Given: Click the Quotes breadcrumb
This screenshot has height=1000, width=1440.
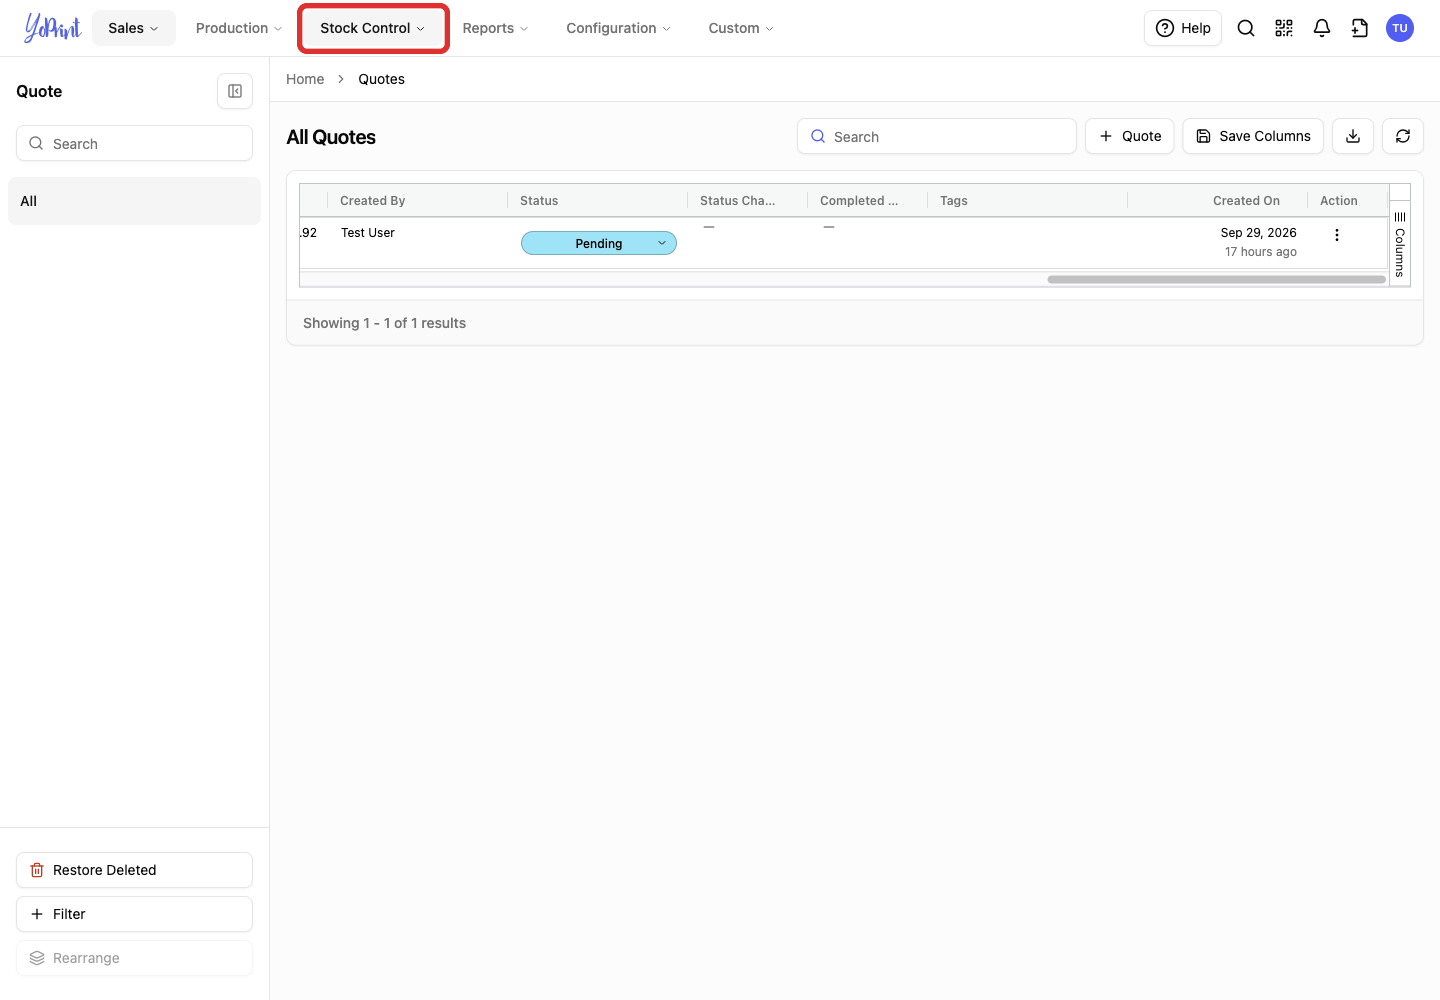Looking at the screenshot, I should coord(382,79).
